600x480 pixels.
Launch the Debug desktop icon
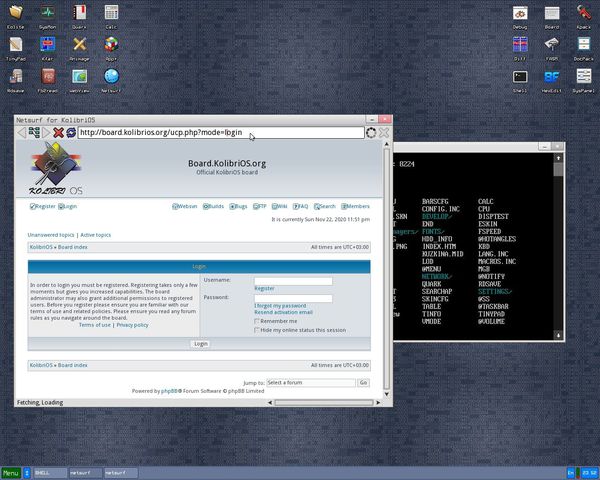pyautogui.click(x=520, y=13)
